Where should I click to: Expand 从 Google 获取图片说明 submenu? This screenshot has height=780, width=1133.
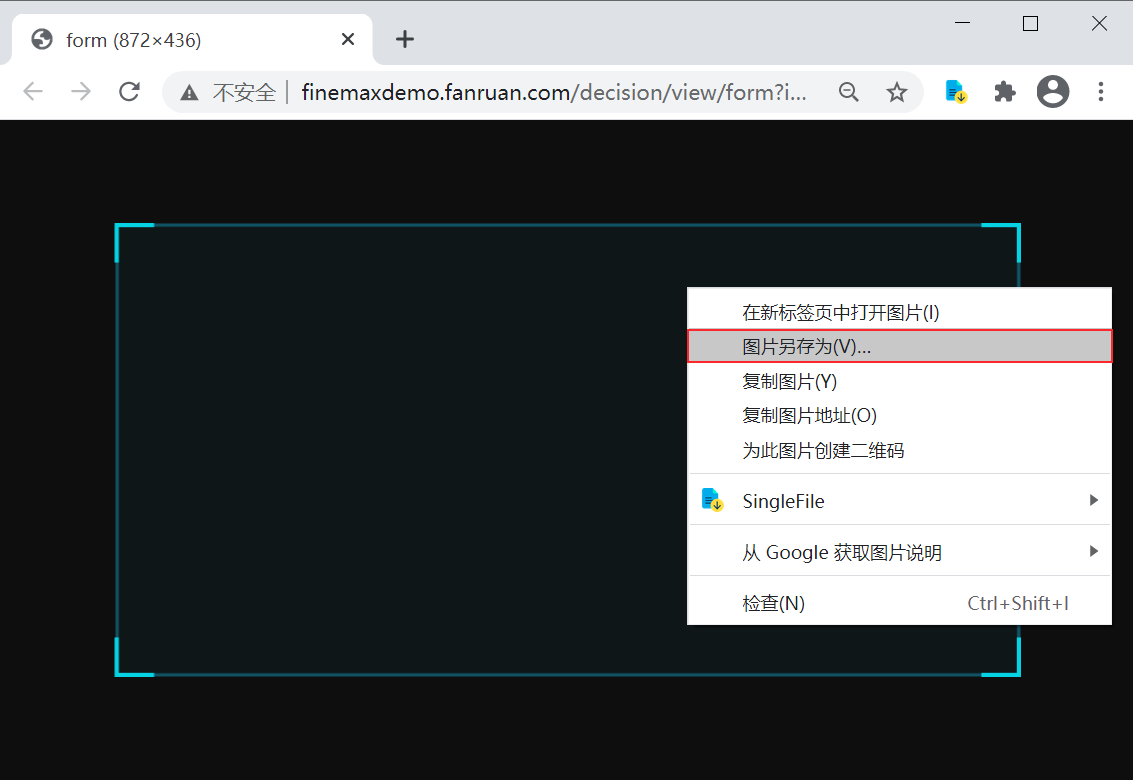point(1093,552)
